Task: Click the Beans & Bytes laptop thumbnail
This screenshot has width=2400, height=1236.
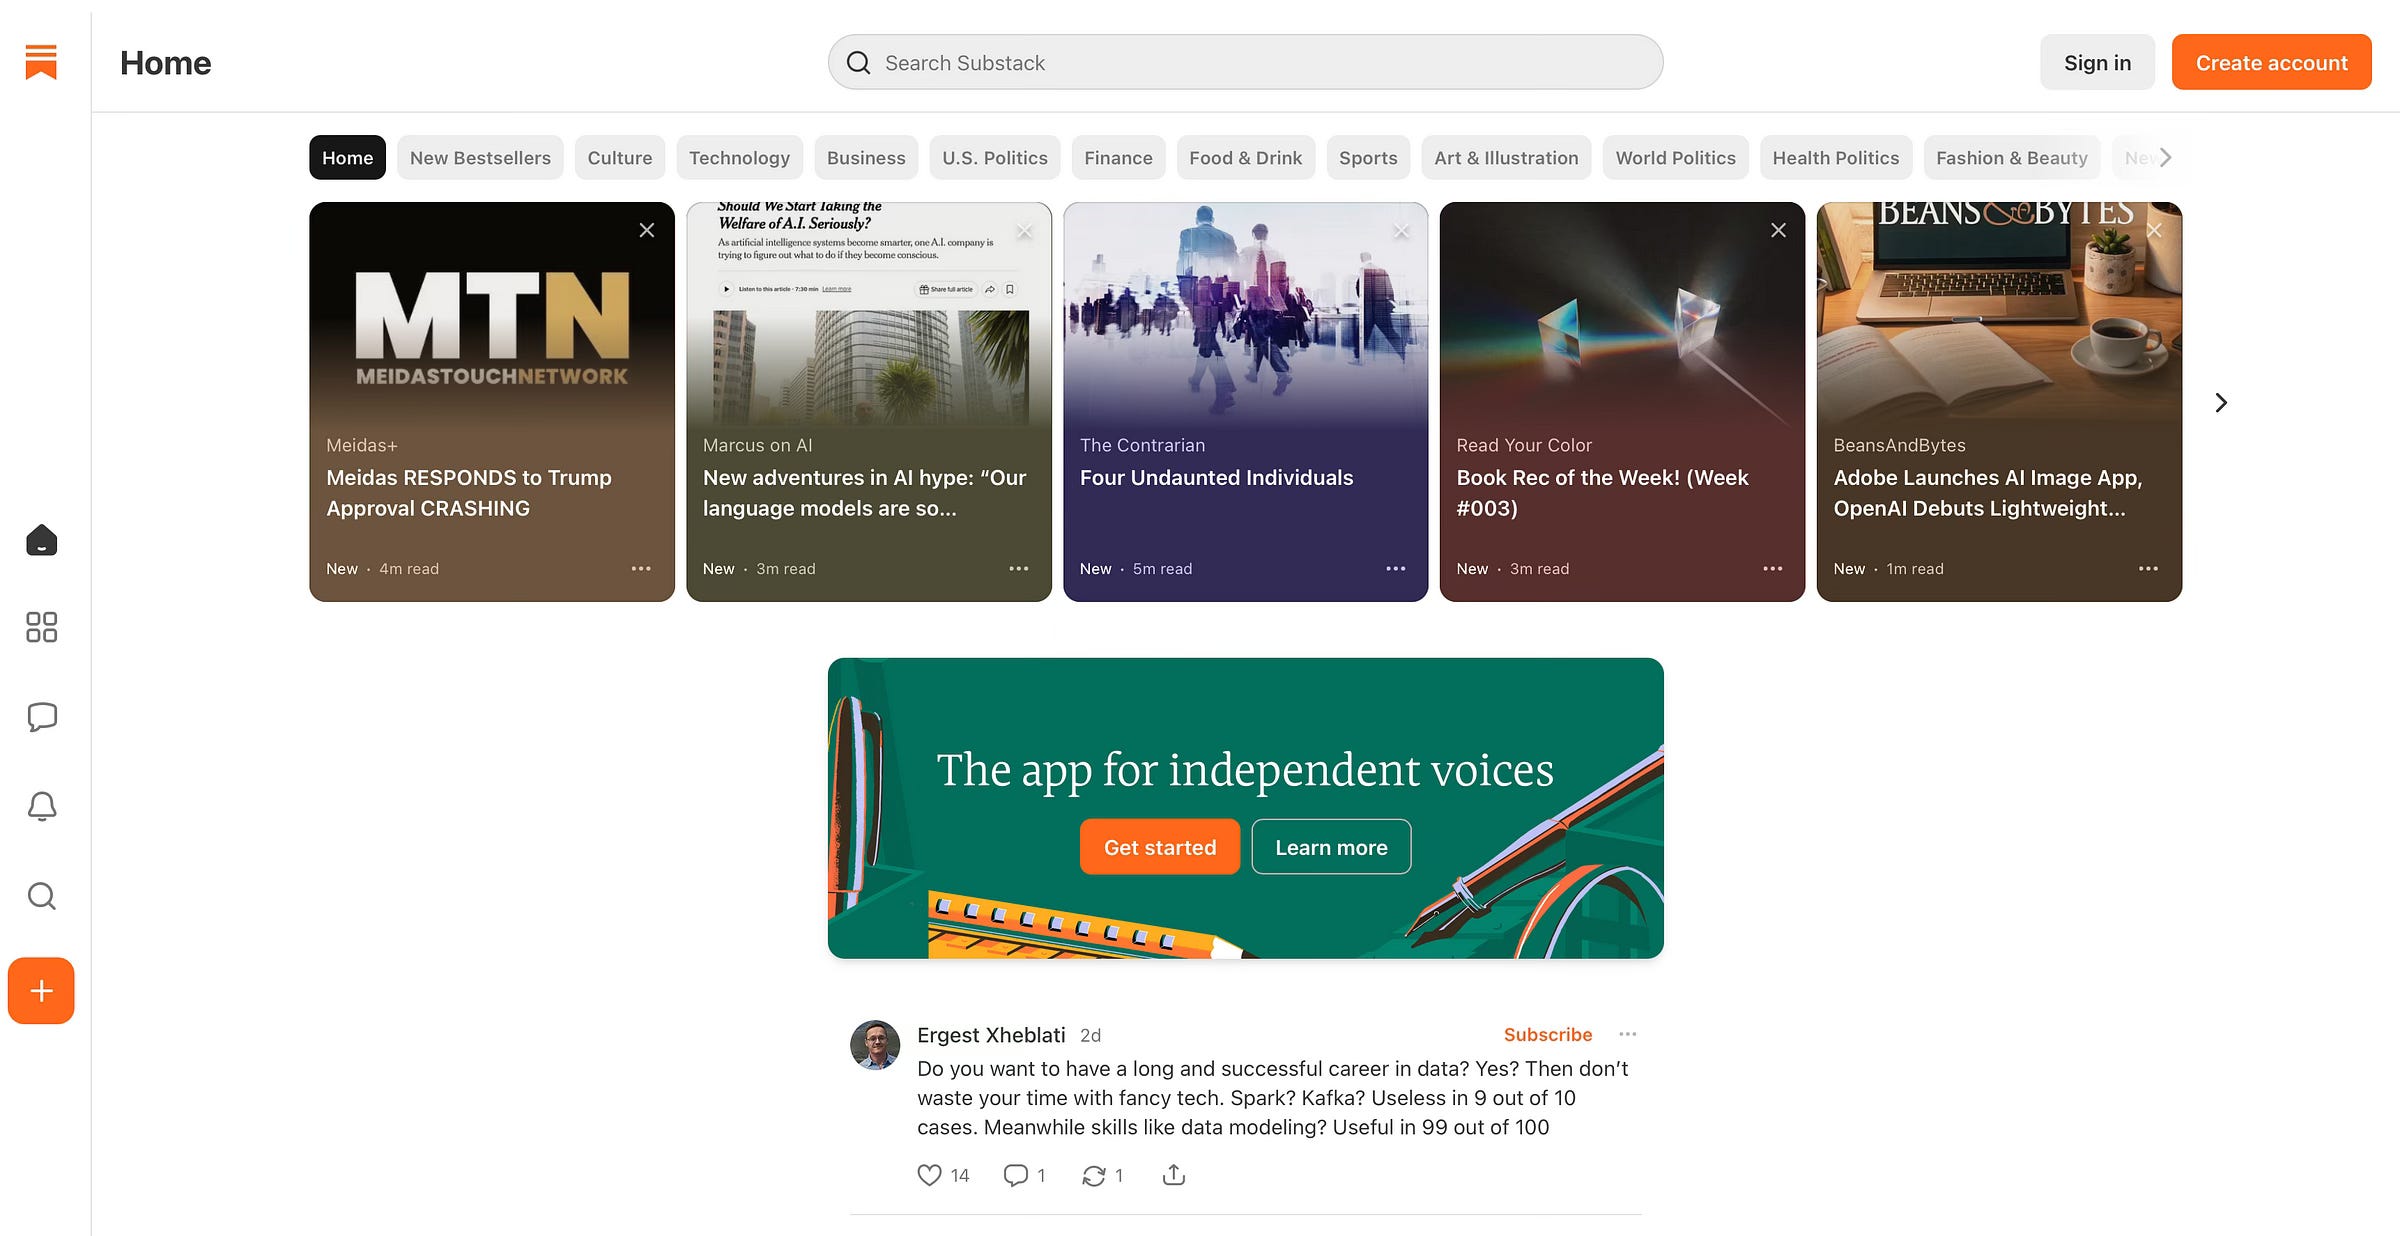Action: (x=1999, y=318)
